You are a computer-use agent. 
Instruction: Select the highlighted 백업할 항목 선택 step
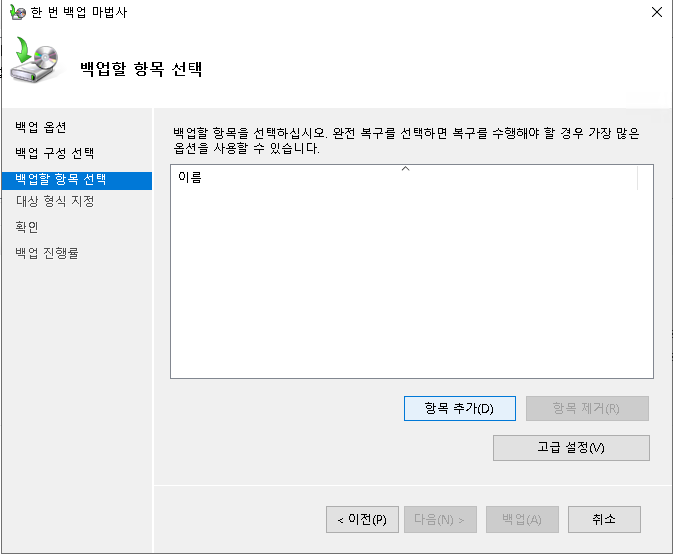60,180
